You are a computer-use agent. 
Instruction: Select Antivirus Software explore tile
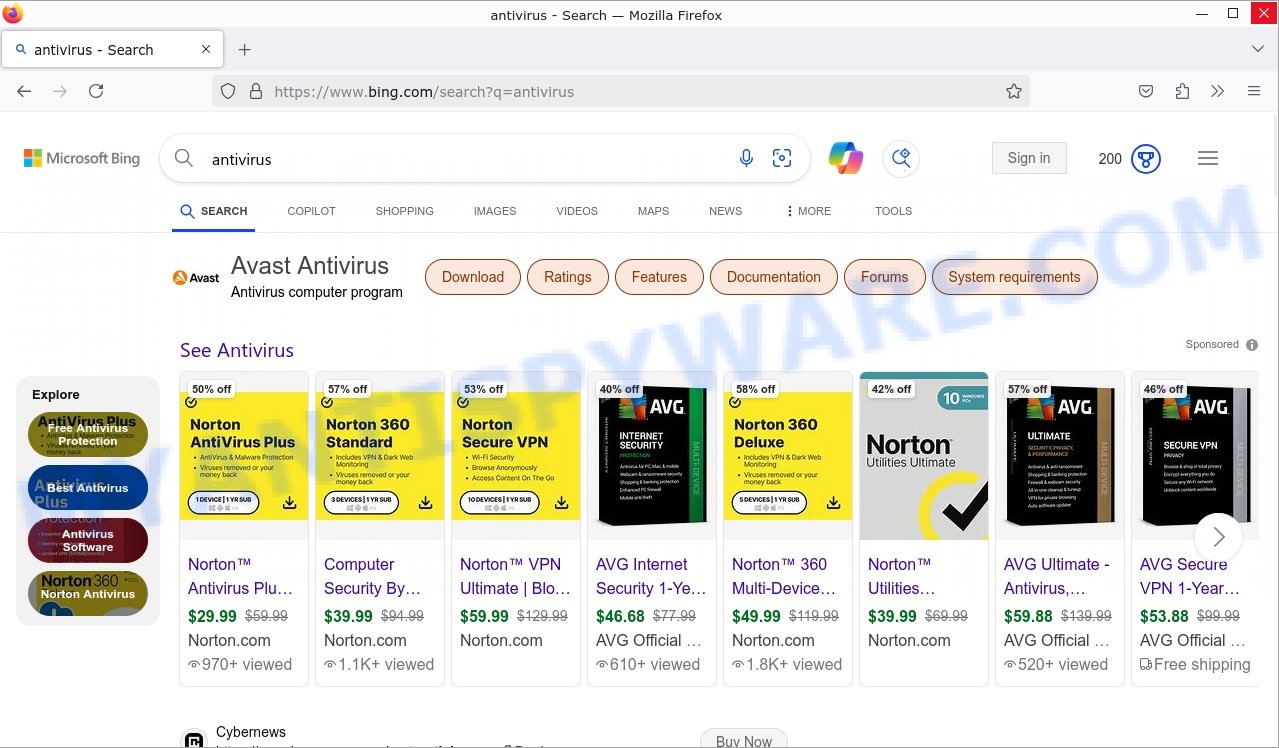pyautogui.click(x=88, y=541)
